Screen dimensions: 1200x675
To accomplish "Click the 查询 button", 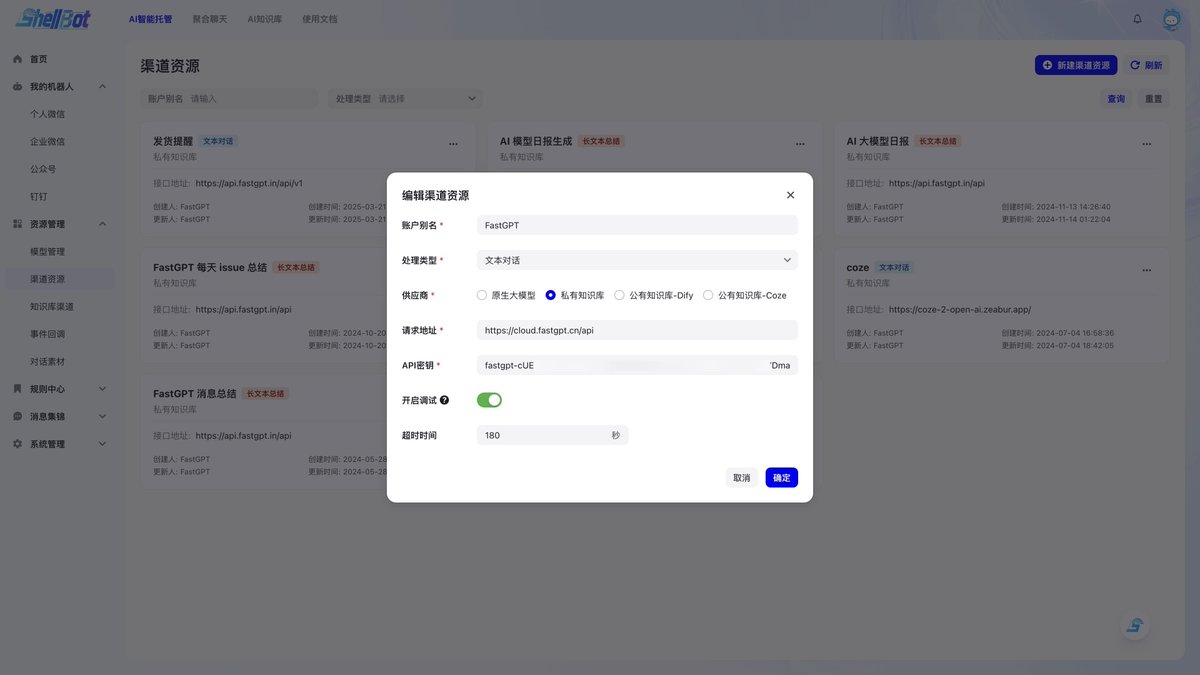I will pos(1116,99).
